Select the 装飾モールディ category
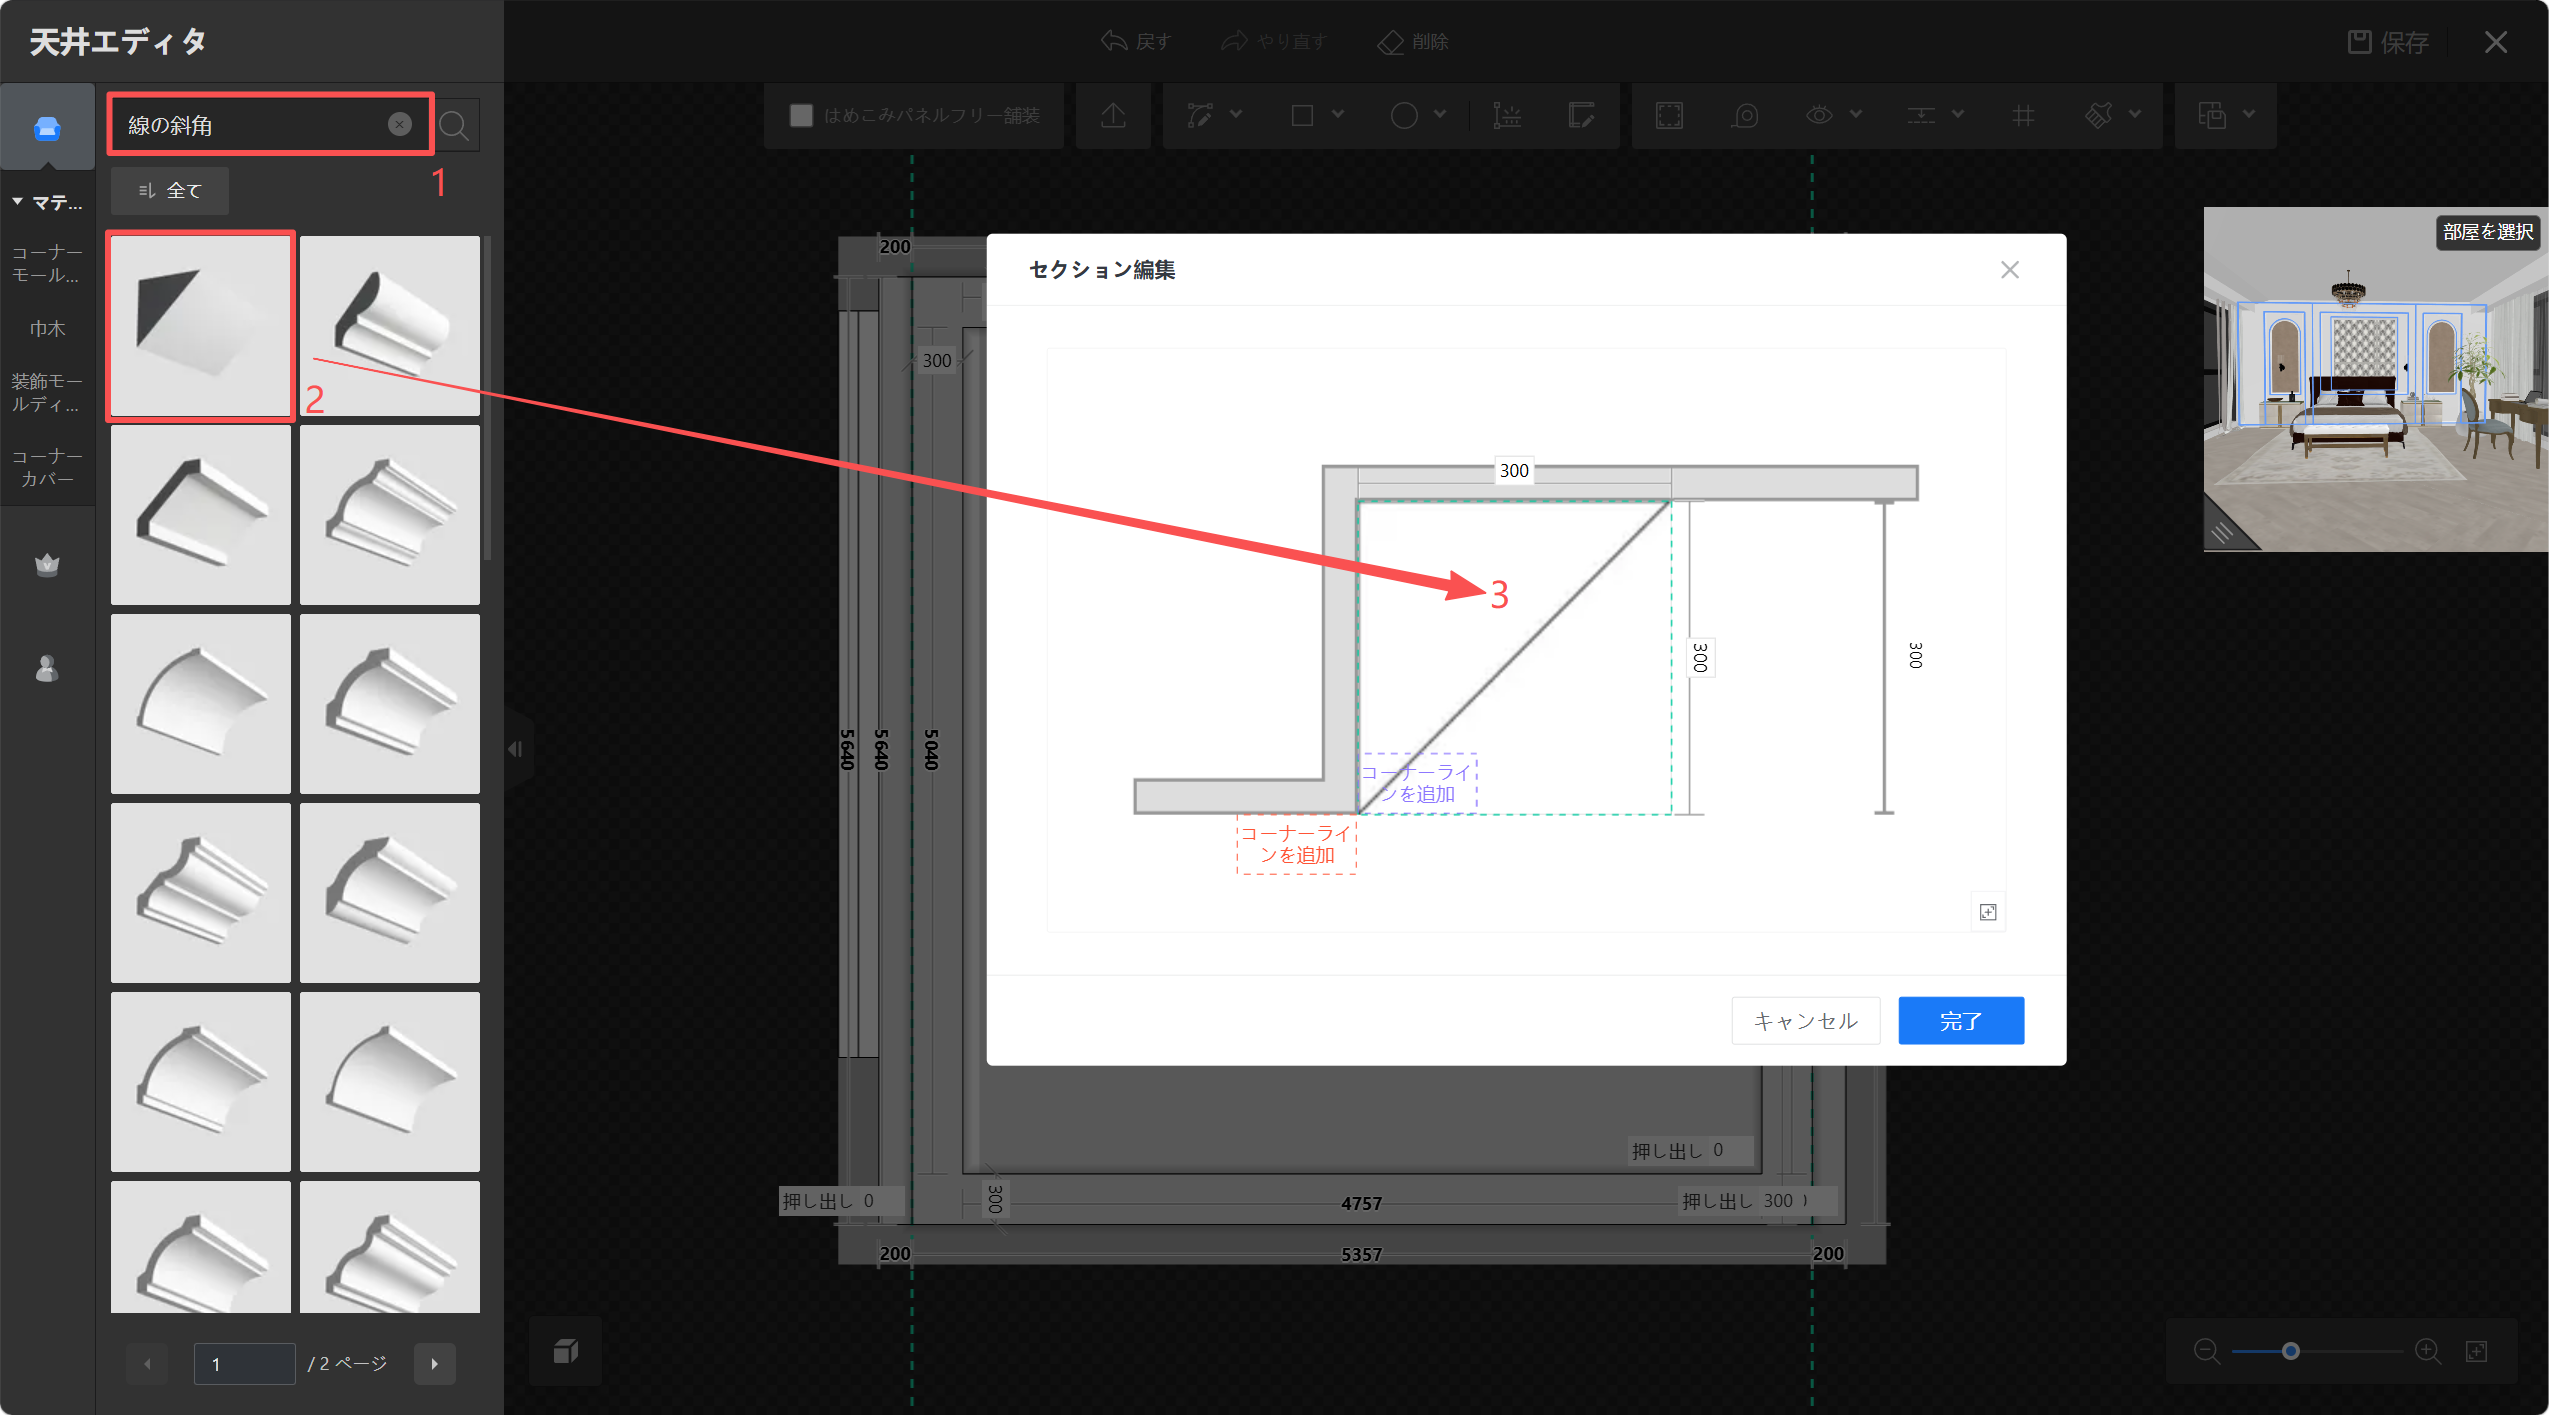 47,393
